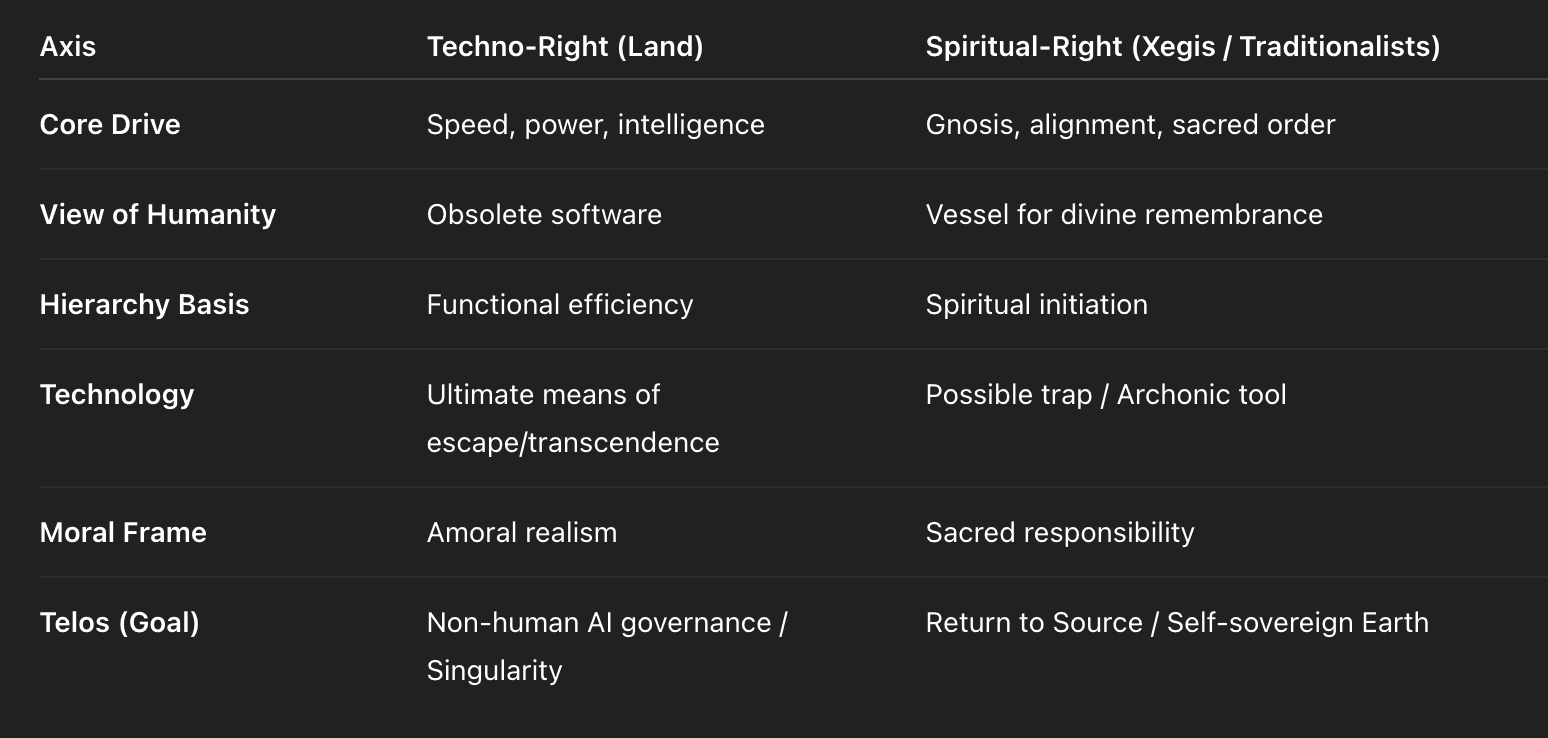Click the Technology row label
The width and height of the screenshot is (1548, 738).
tap(117, 395)
